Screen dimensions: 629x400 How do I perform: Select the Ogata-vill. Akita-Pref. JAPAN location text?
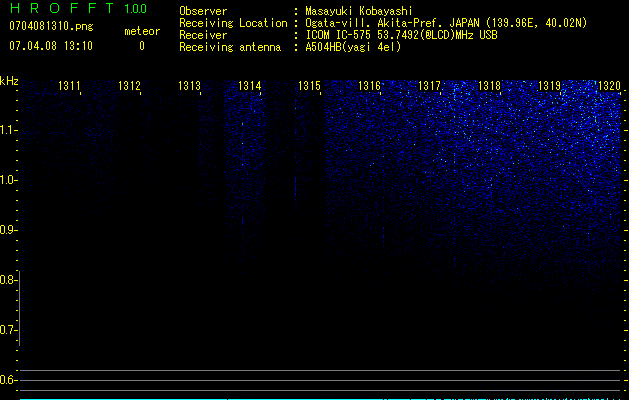[x=446, y=23]
